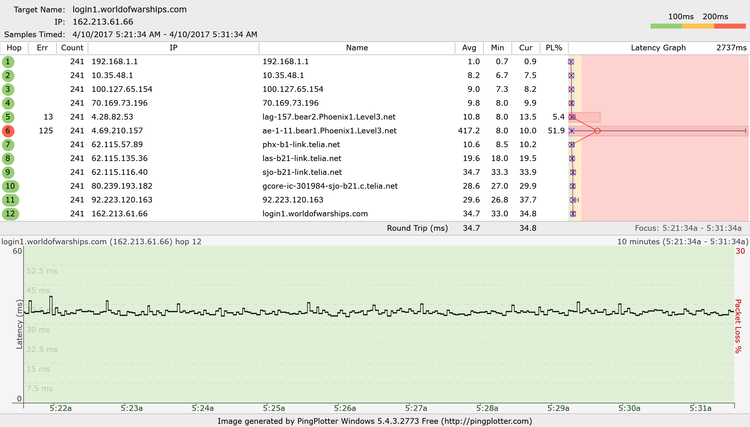Sort by the Min column header
This screenshot has width=750, height=427.
click(x=497, y=48)
